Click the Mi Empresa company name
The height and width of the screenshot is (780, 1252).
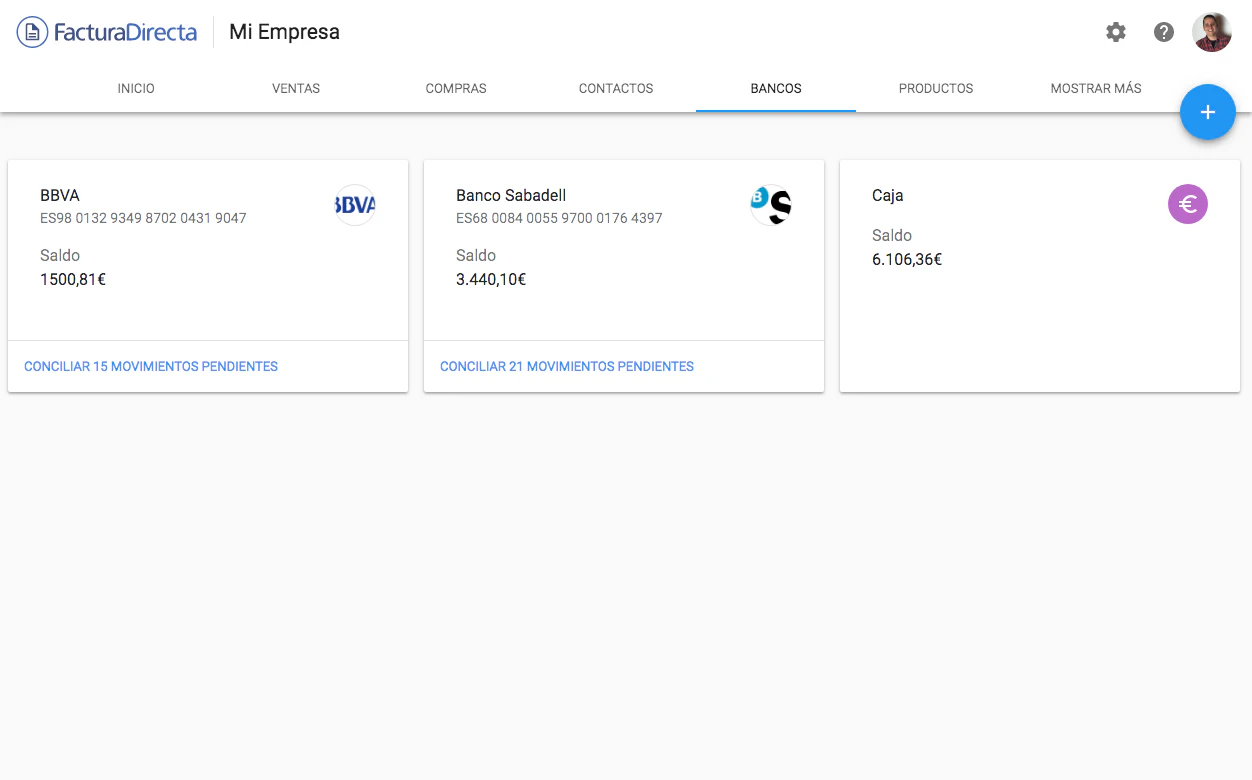pyautogui.click(x=284, y=31)
